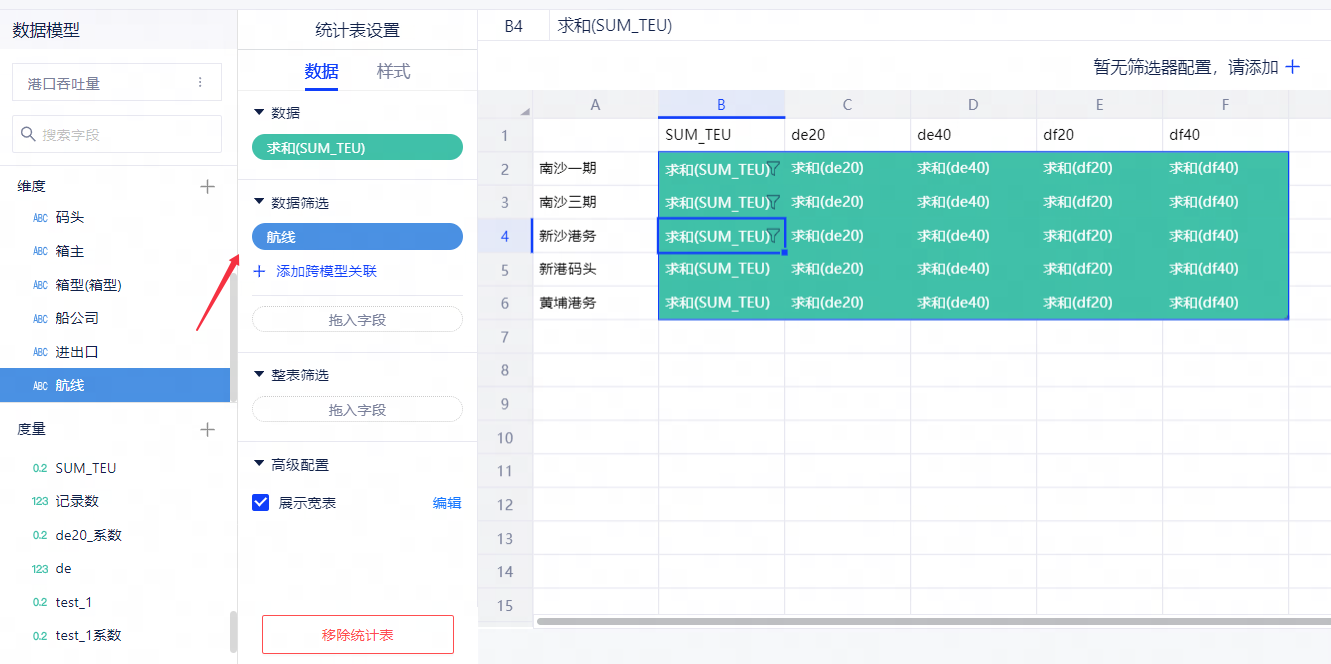Toggle the 展示宽表 checkbox
The image size is (1331, 664).
tap(261, 503)
